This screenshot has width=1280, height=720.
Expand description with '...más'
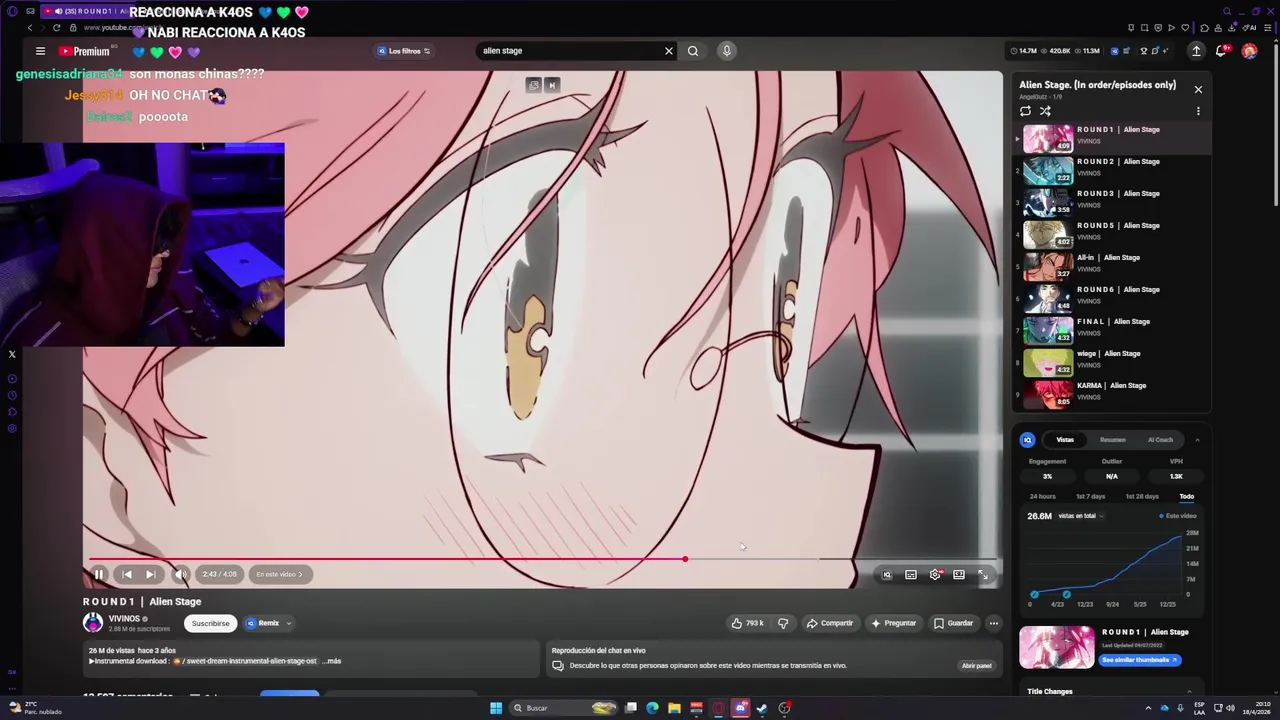[x=331, y=661]
